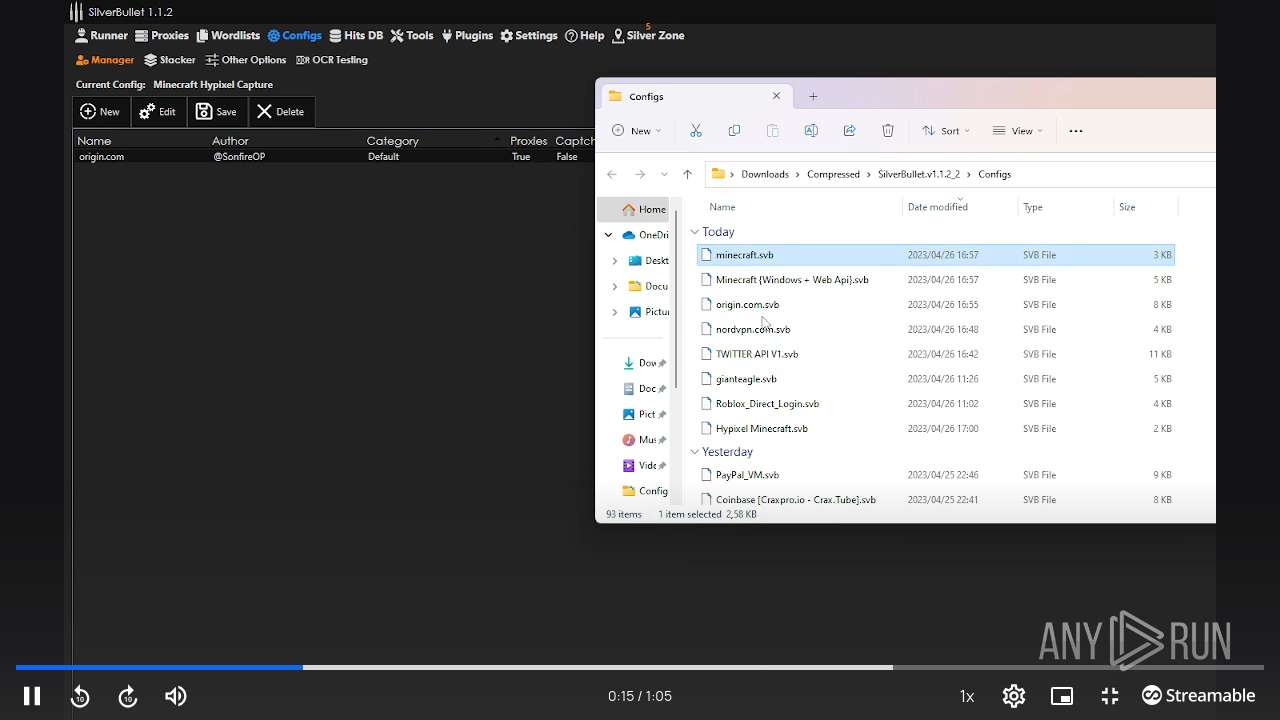Viewport: 1280px width, 720px height.
Task: Add a new Explorer tab
Action: click(x=813, y=96)
